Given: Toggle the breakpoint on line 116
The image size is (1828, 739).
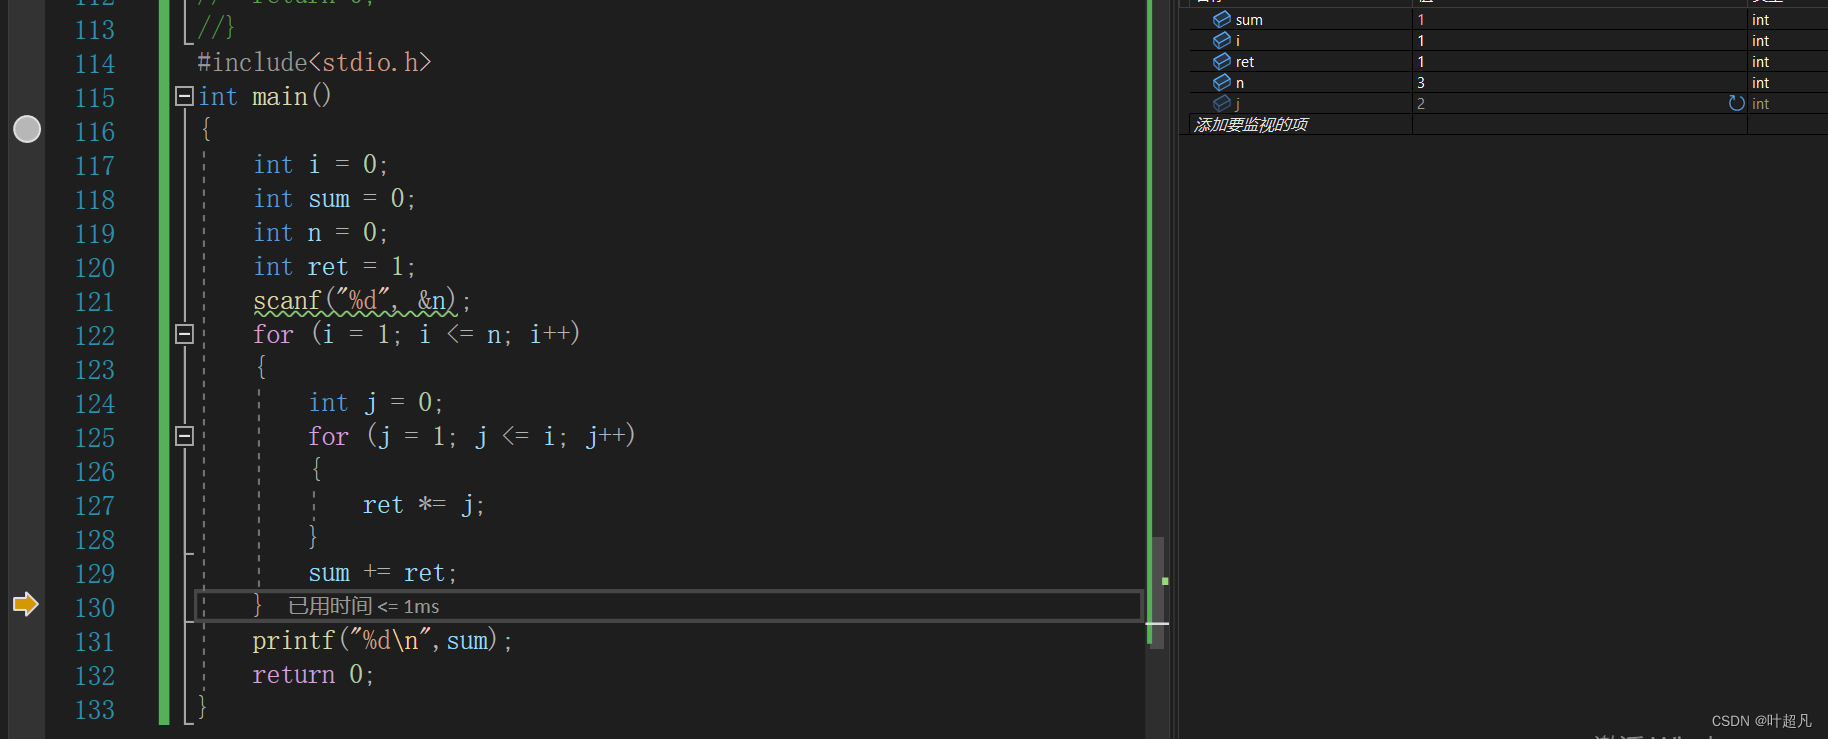Looking at the screenshot, I should click(x=27, y=129).
